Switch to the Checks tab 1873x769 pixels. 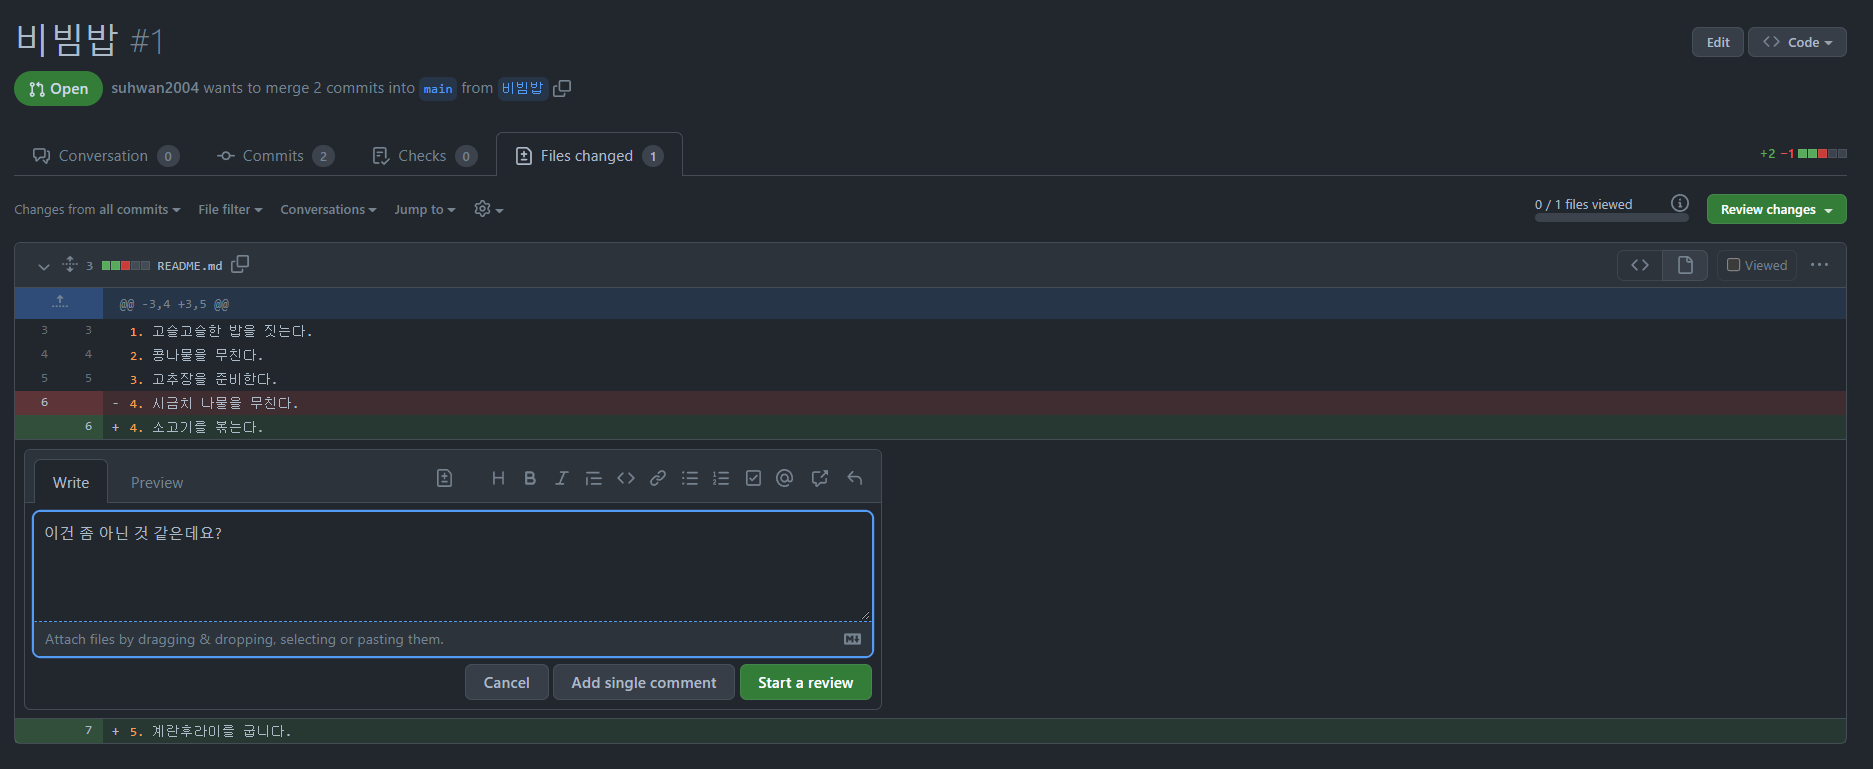(x=423, y=156)
